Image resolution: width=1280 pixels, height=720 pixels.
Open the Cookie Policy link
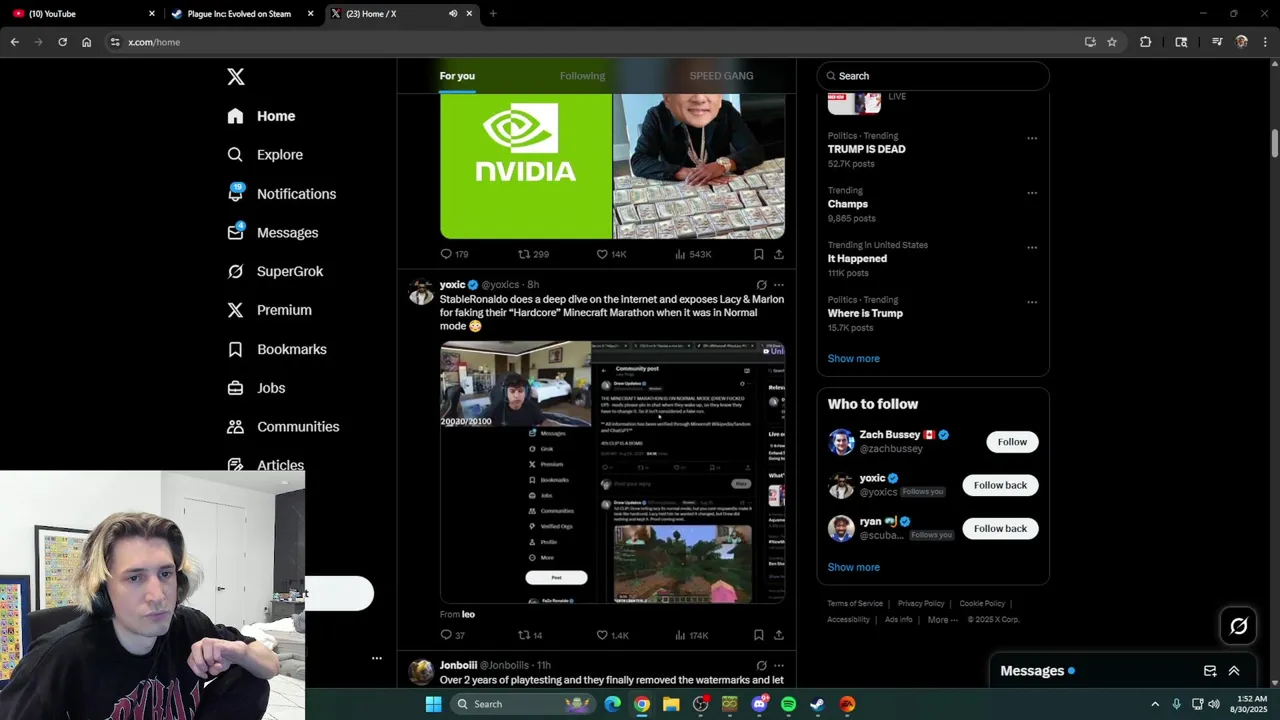982,604
